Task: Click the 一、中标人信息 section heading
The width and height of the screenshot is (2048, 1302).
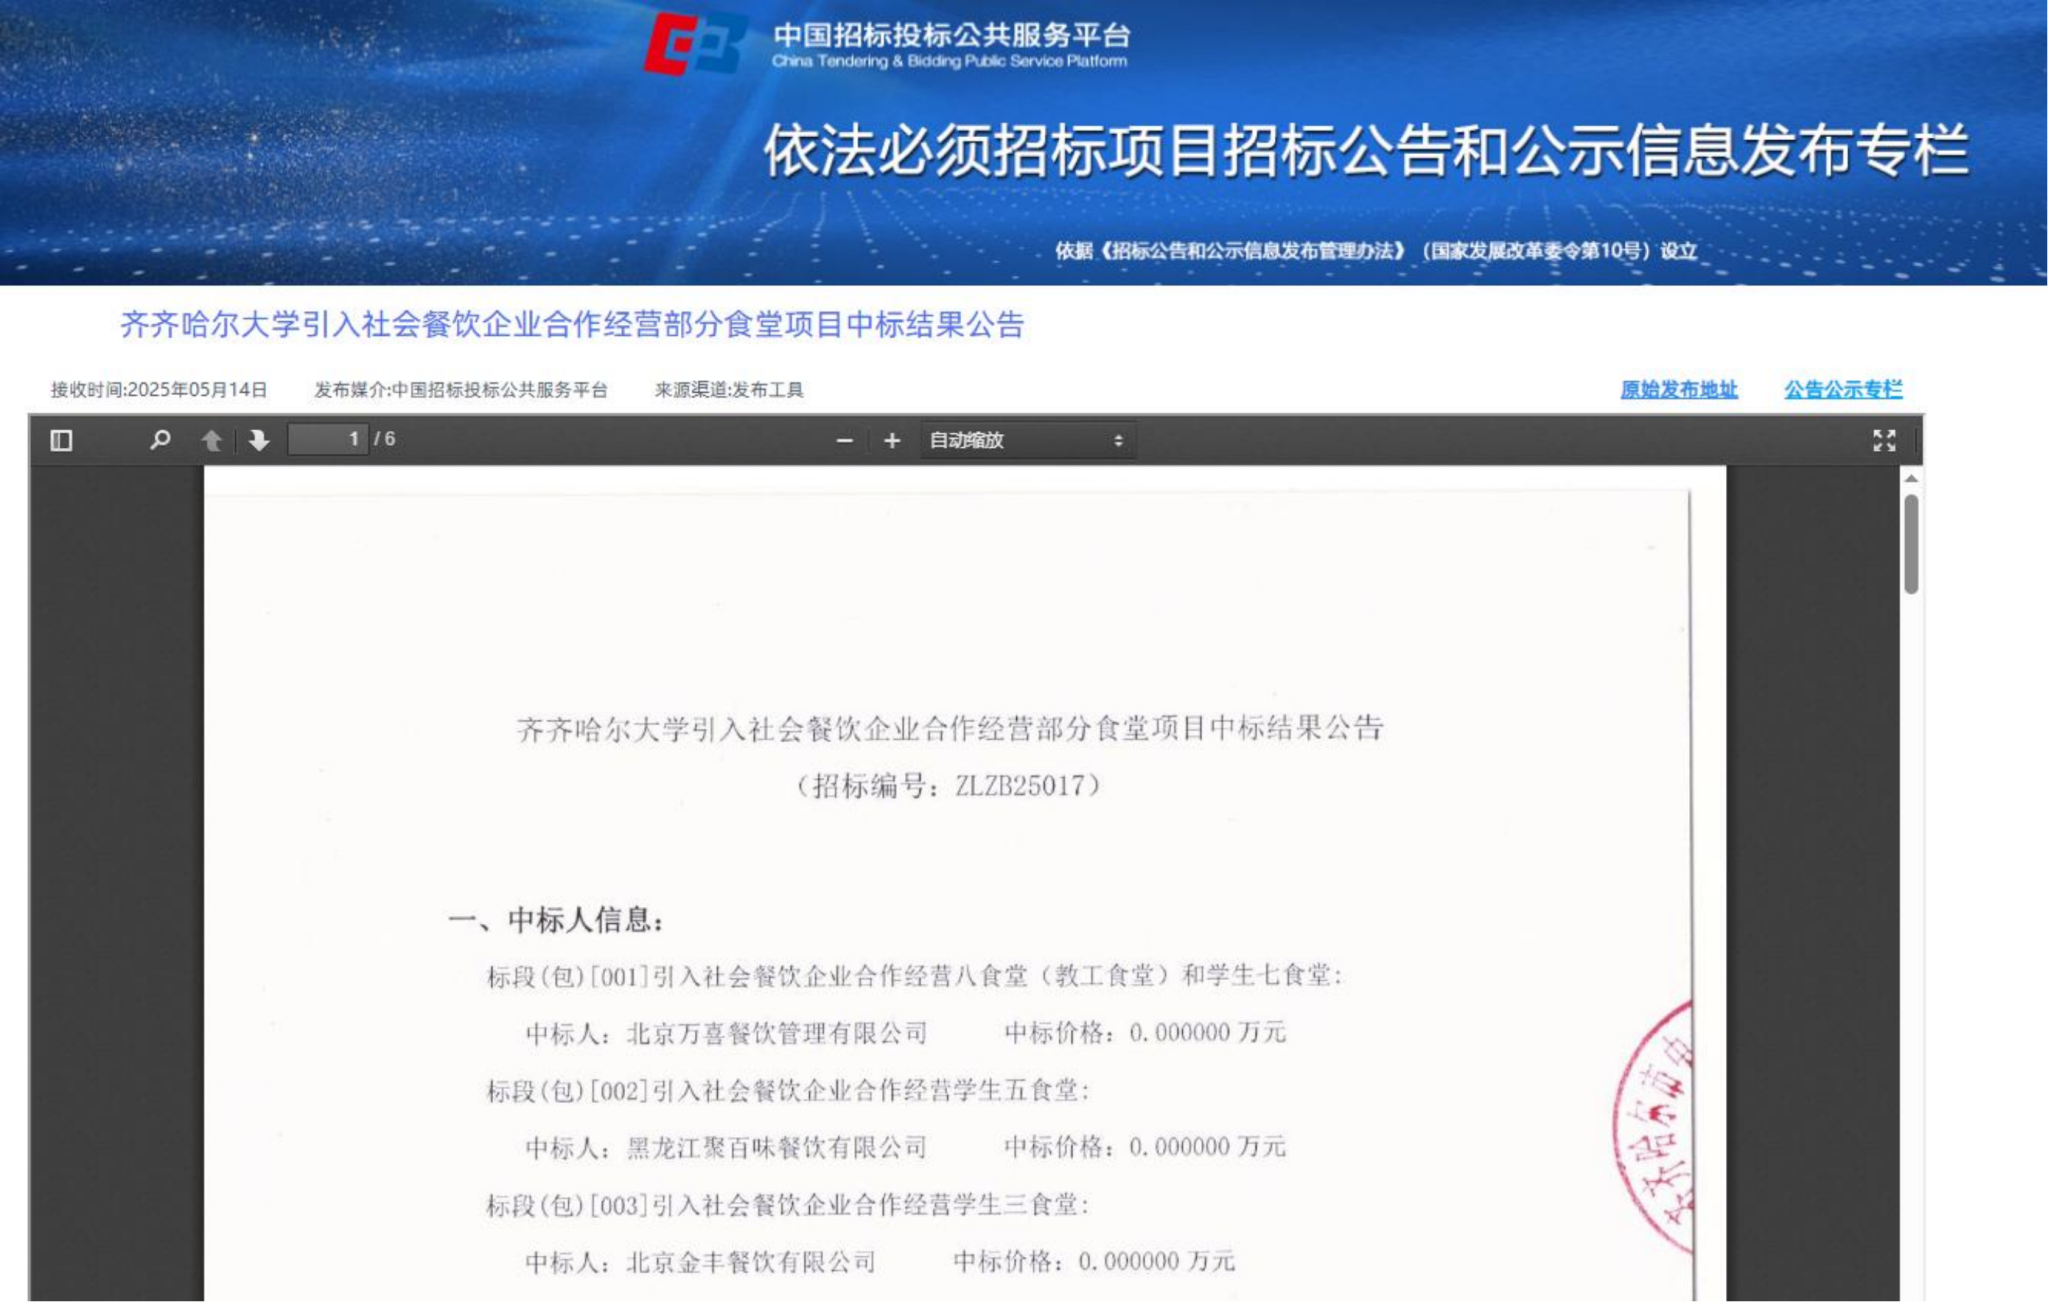Action: click(556, 919)
